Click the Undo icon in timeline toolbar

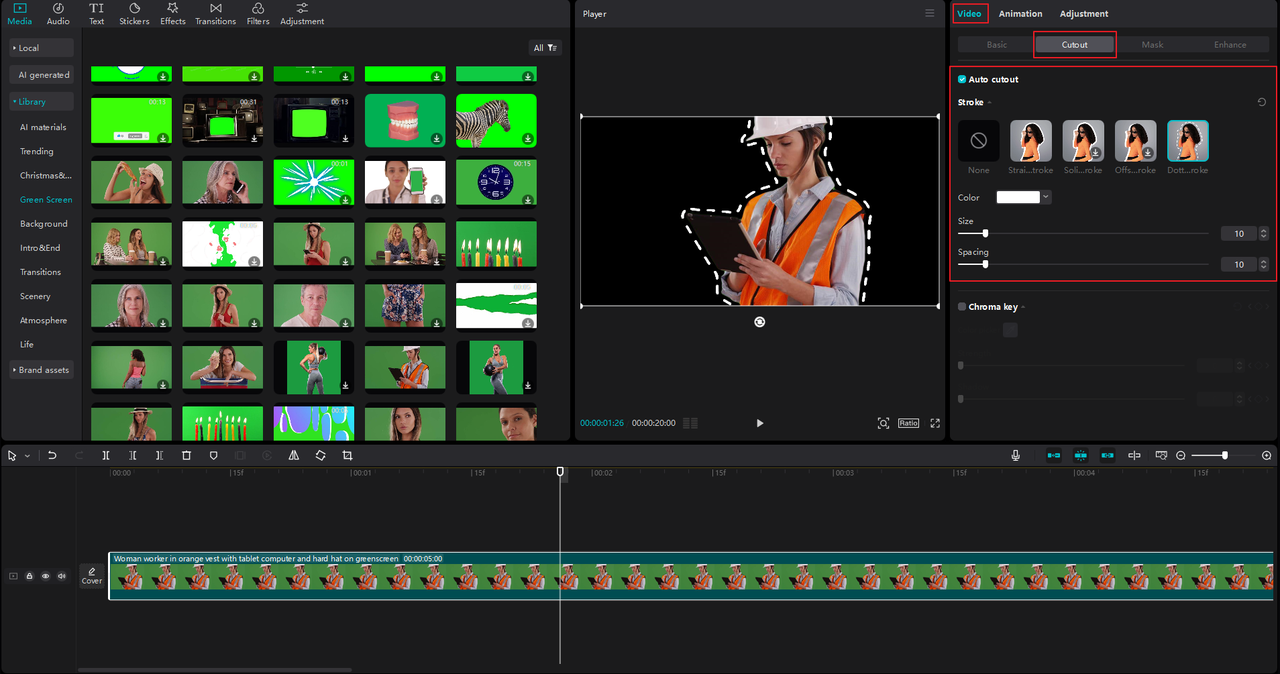point(52,455)
